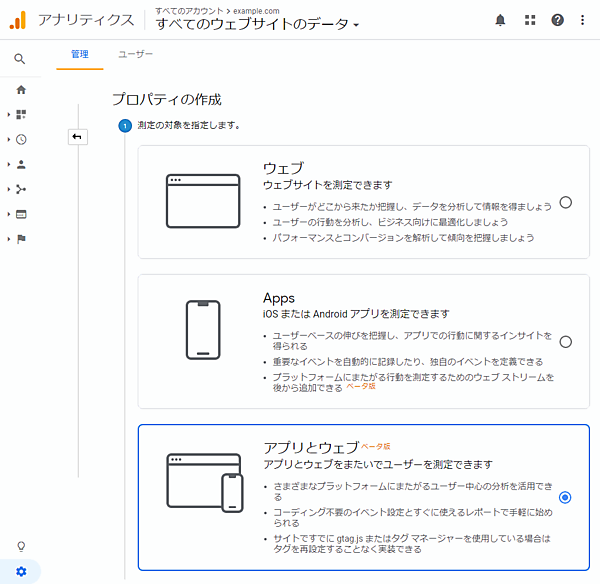
Task: Switch to the 管理 tab
Action: [x=80, y=54]
